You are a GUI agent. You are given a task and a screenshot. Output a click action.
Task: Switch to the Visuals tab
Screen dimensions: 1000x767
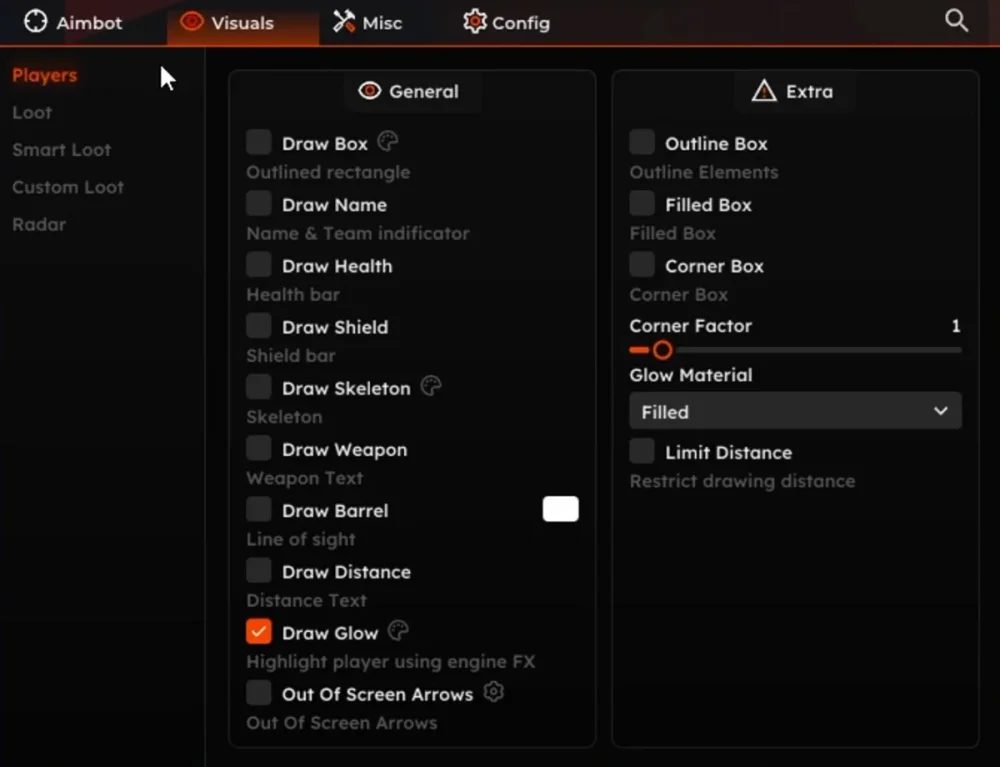(228, 22)
